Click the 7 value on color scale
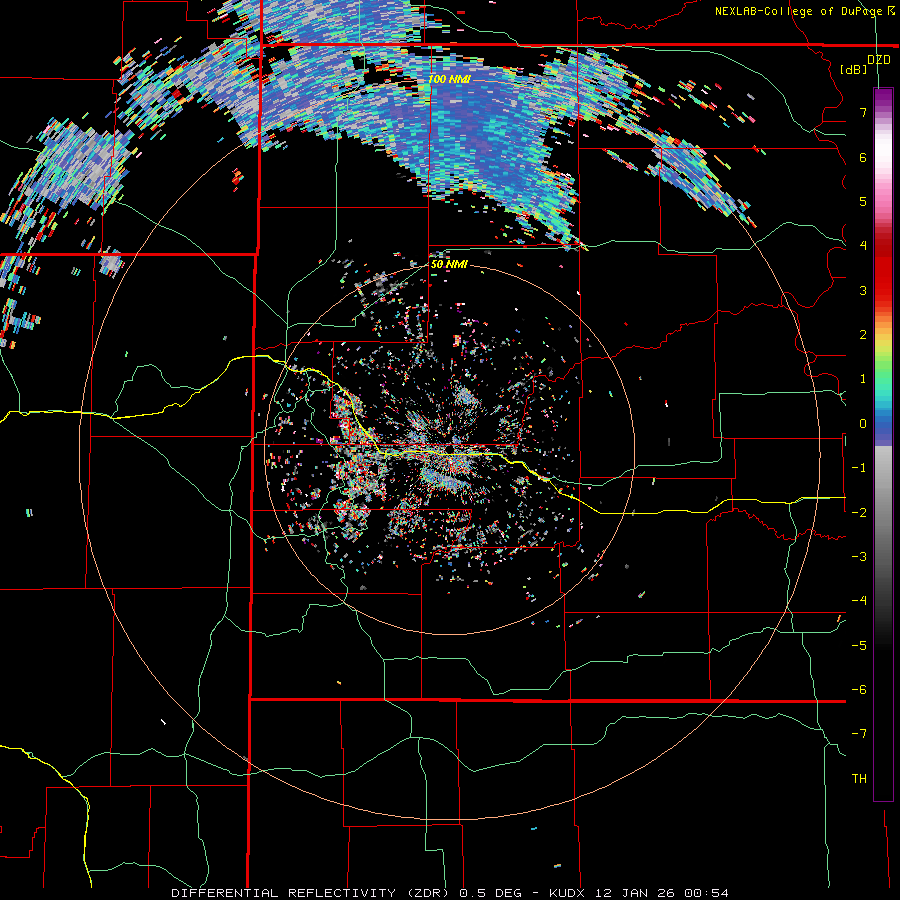Image resolution: width=900 pixels, height=900 pixels. [863, 112]
